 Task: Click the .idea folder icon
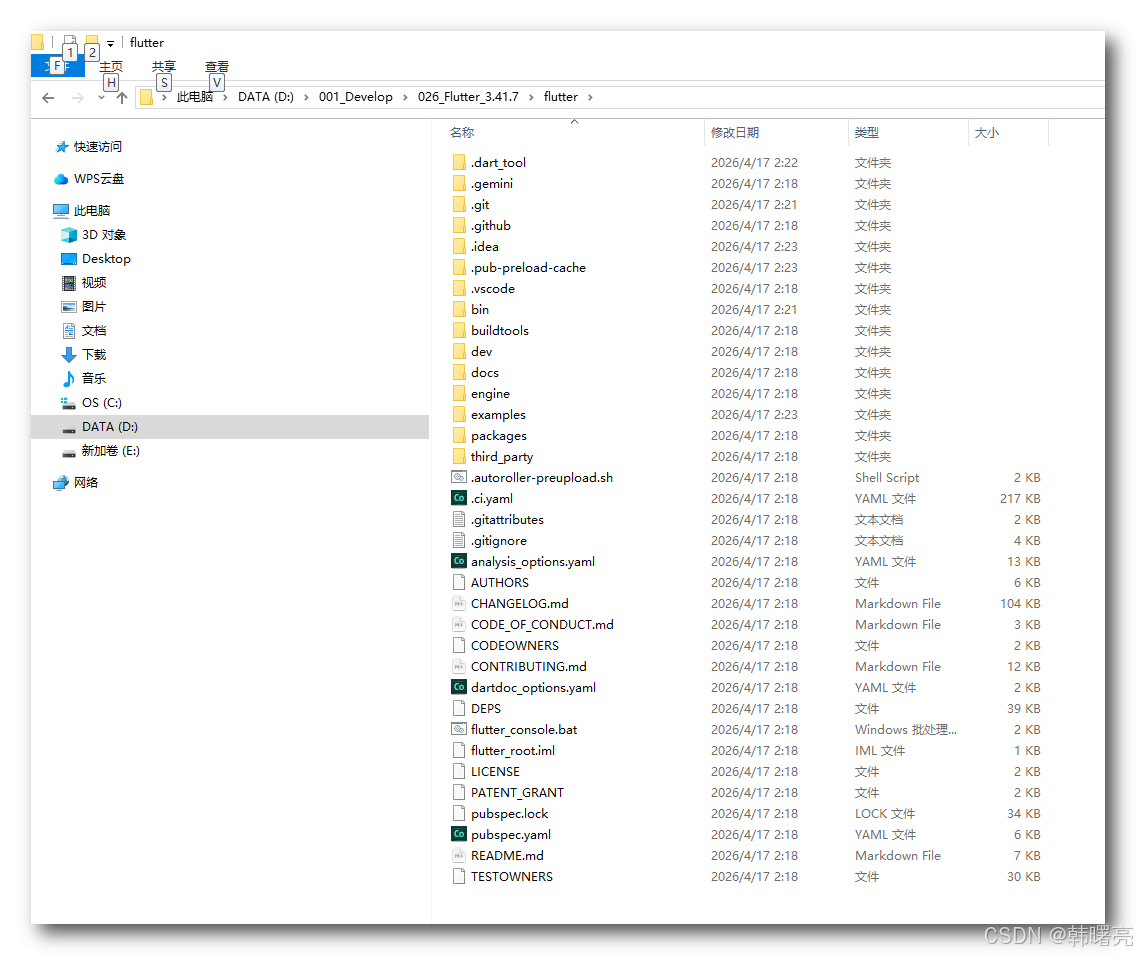459,246
